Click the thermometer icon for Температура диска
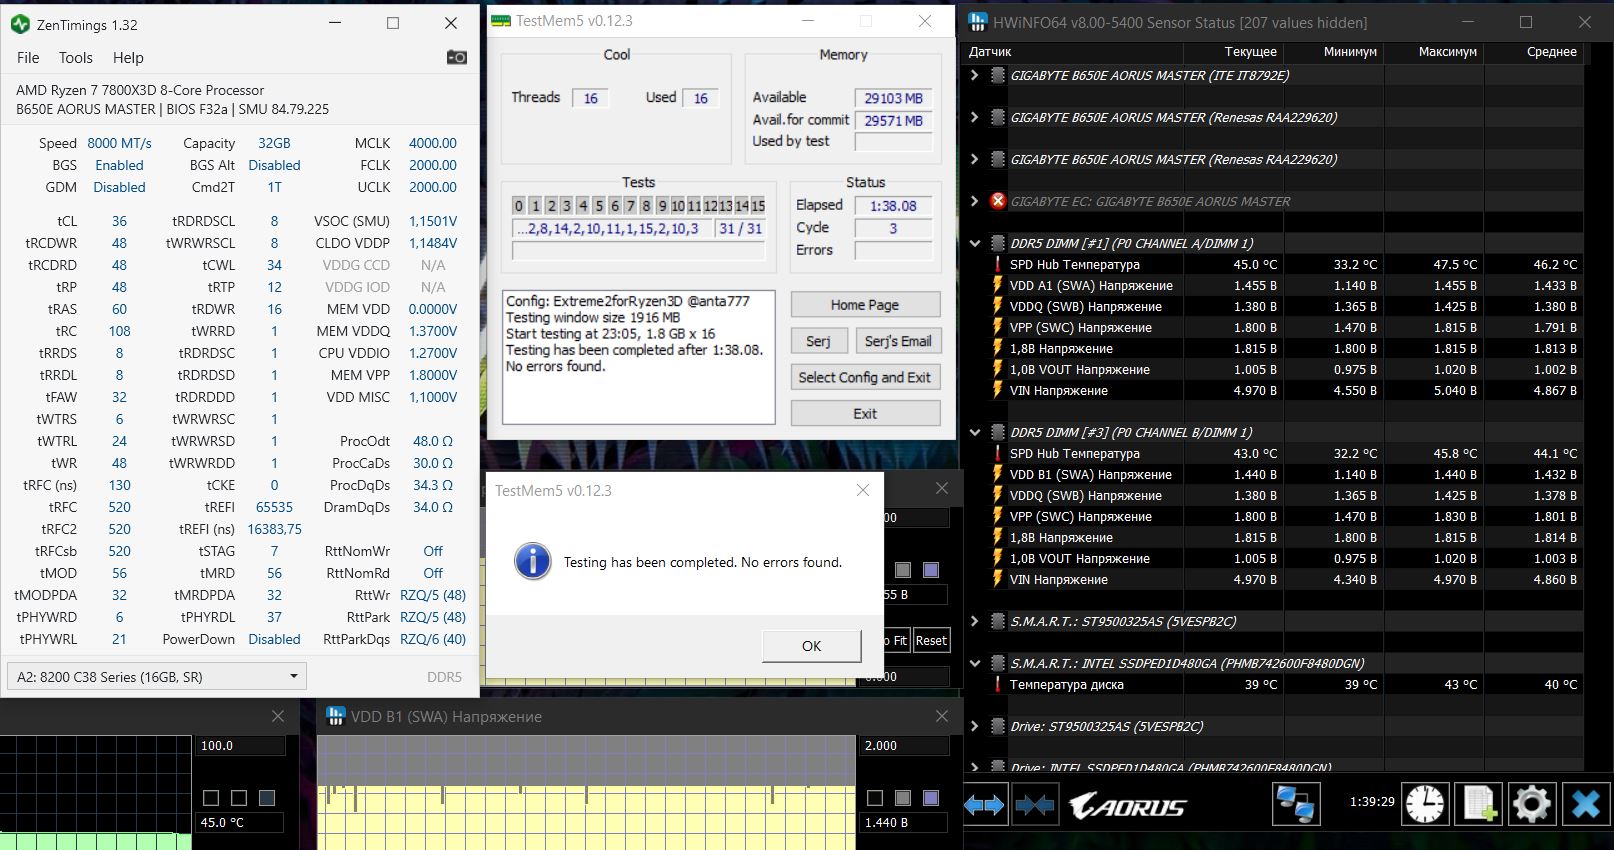 [x=997, y=685]
